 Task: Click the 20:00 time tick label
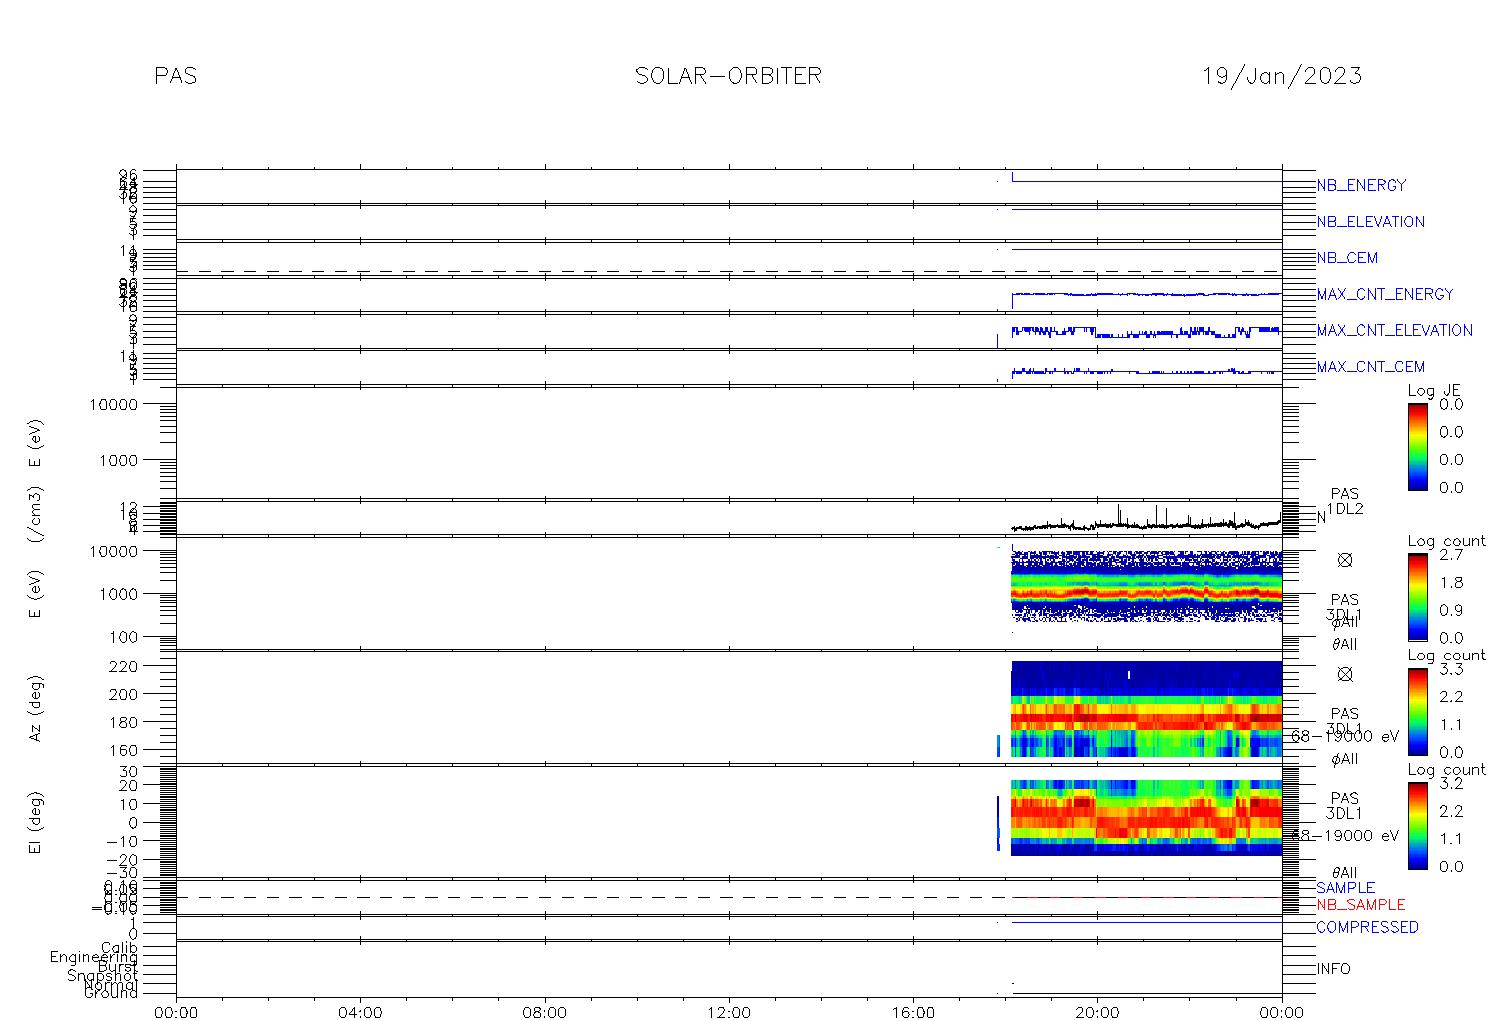1097,1012
